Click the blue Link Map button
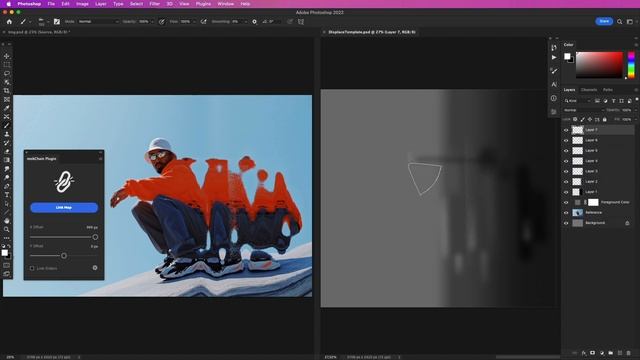640x360 pixels. (64, 208)
